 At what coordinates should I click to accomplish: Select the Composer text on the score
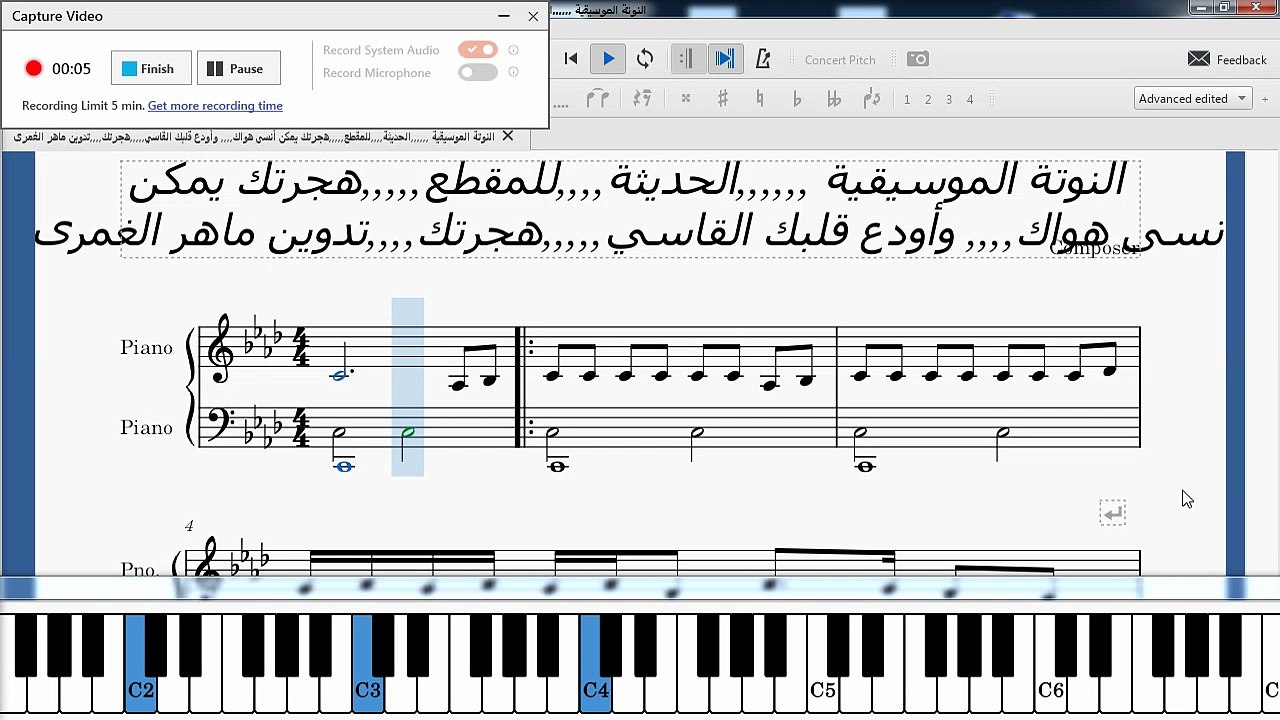pyautogui.click(x=1095, y=248)
